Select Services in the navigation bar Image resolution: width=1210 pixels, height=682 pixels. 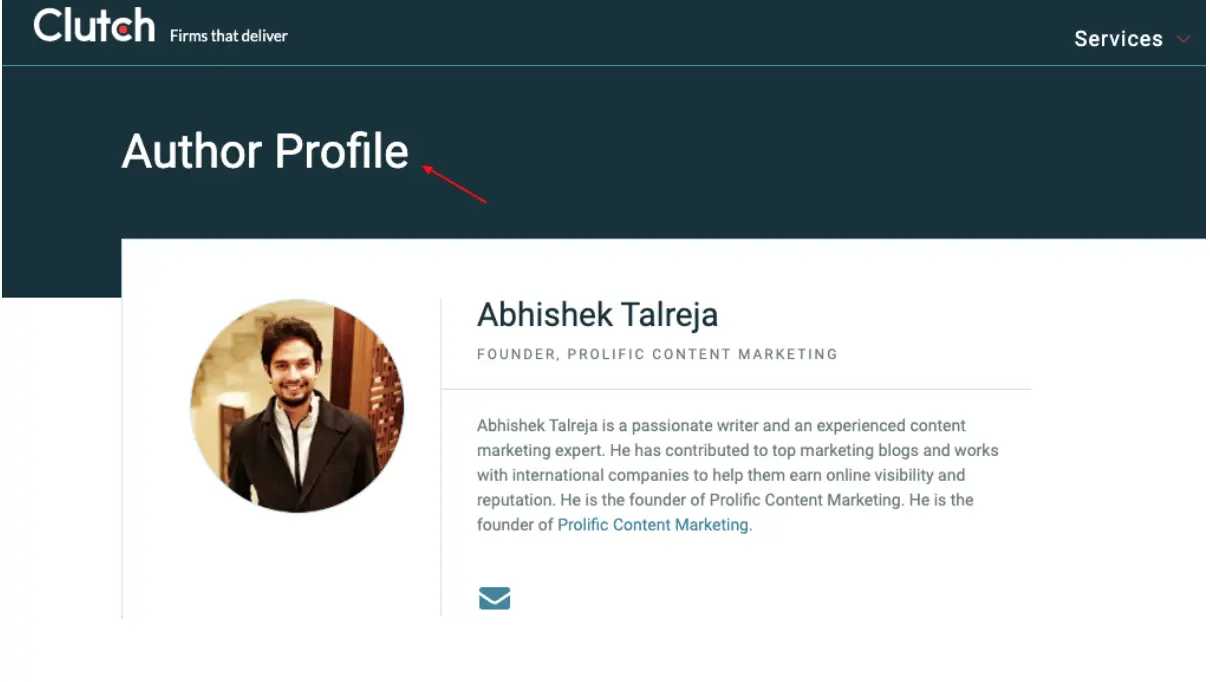[1118, 39]
